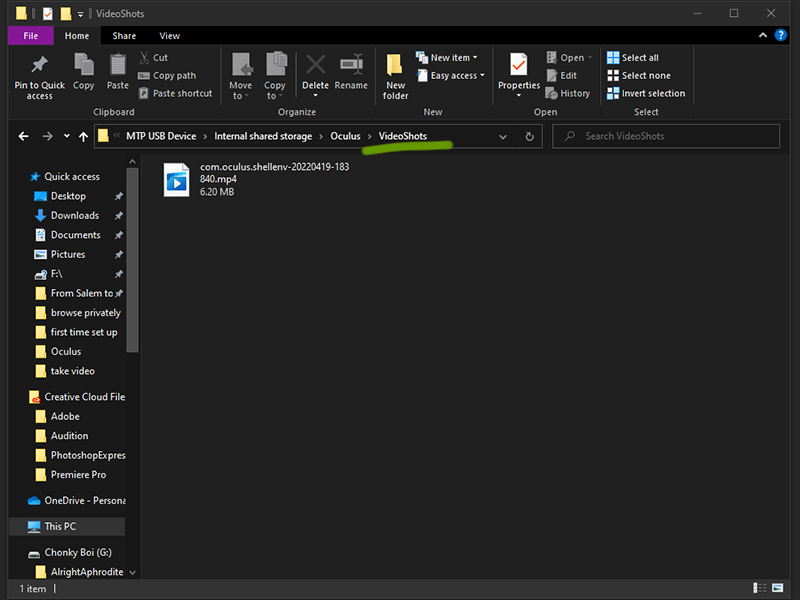Expand the Easy access dropdown

457,76
